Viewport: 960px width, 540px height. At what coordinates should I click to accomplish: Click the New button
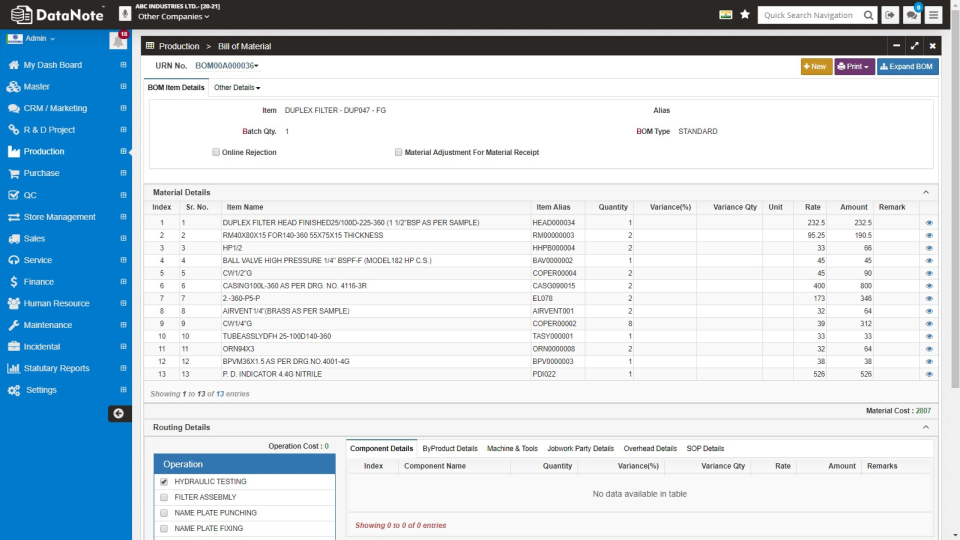816,67
